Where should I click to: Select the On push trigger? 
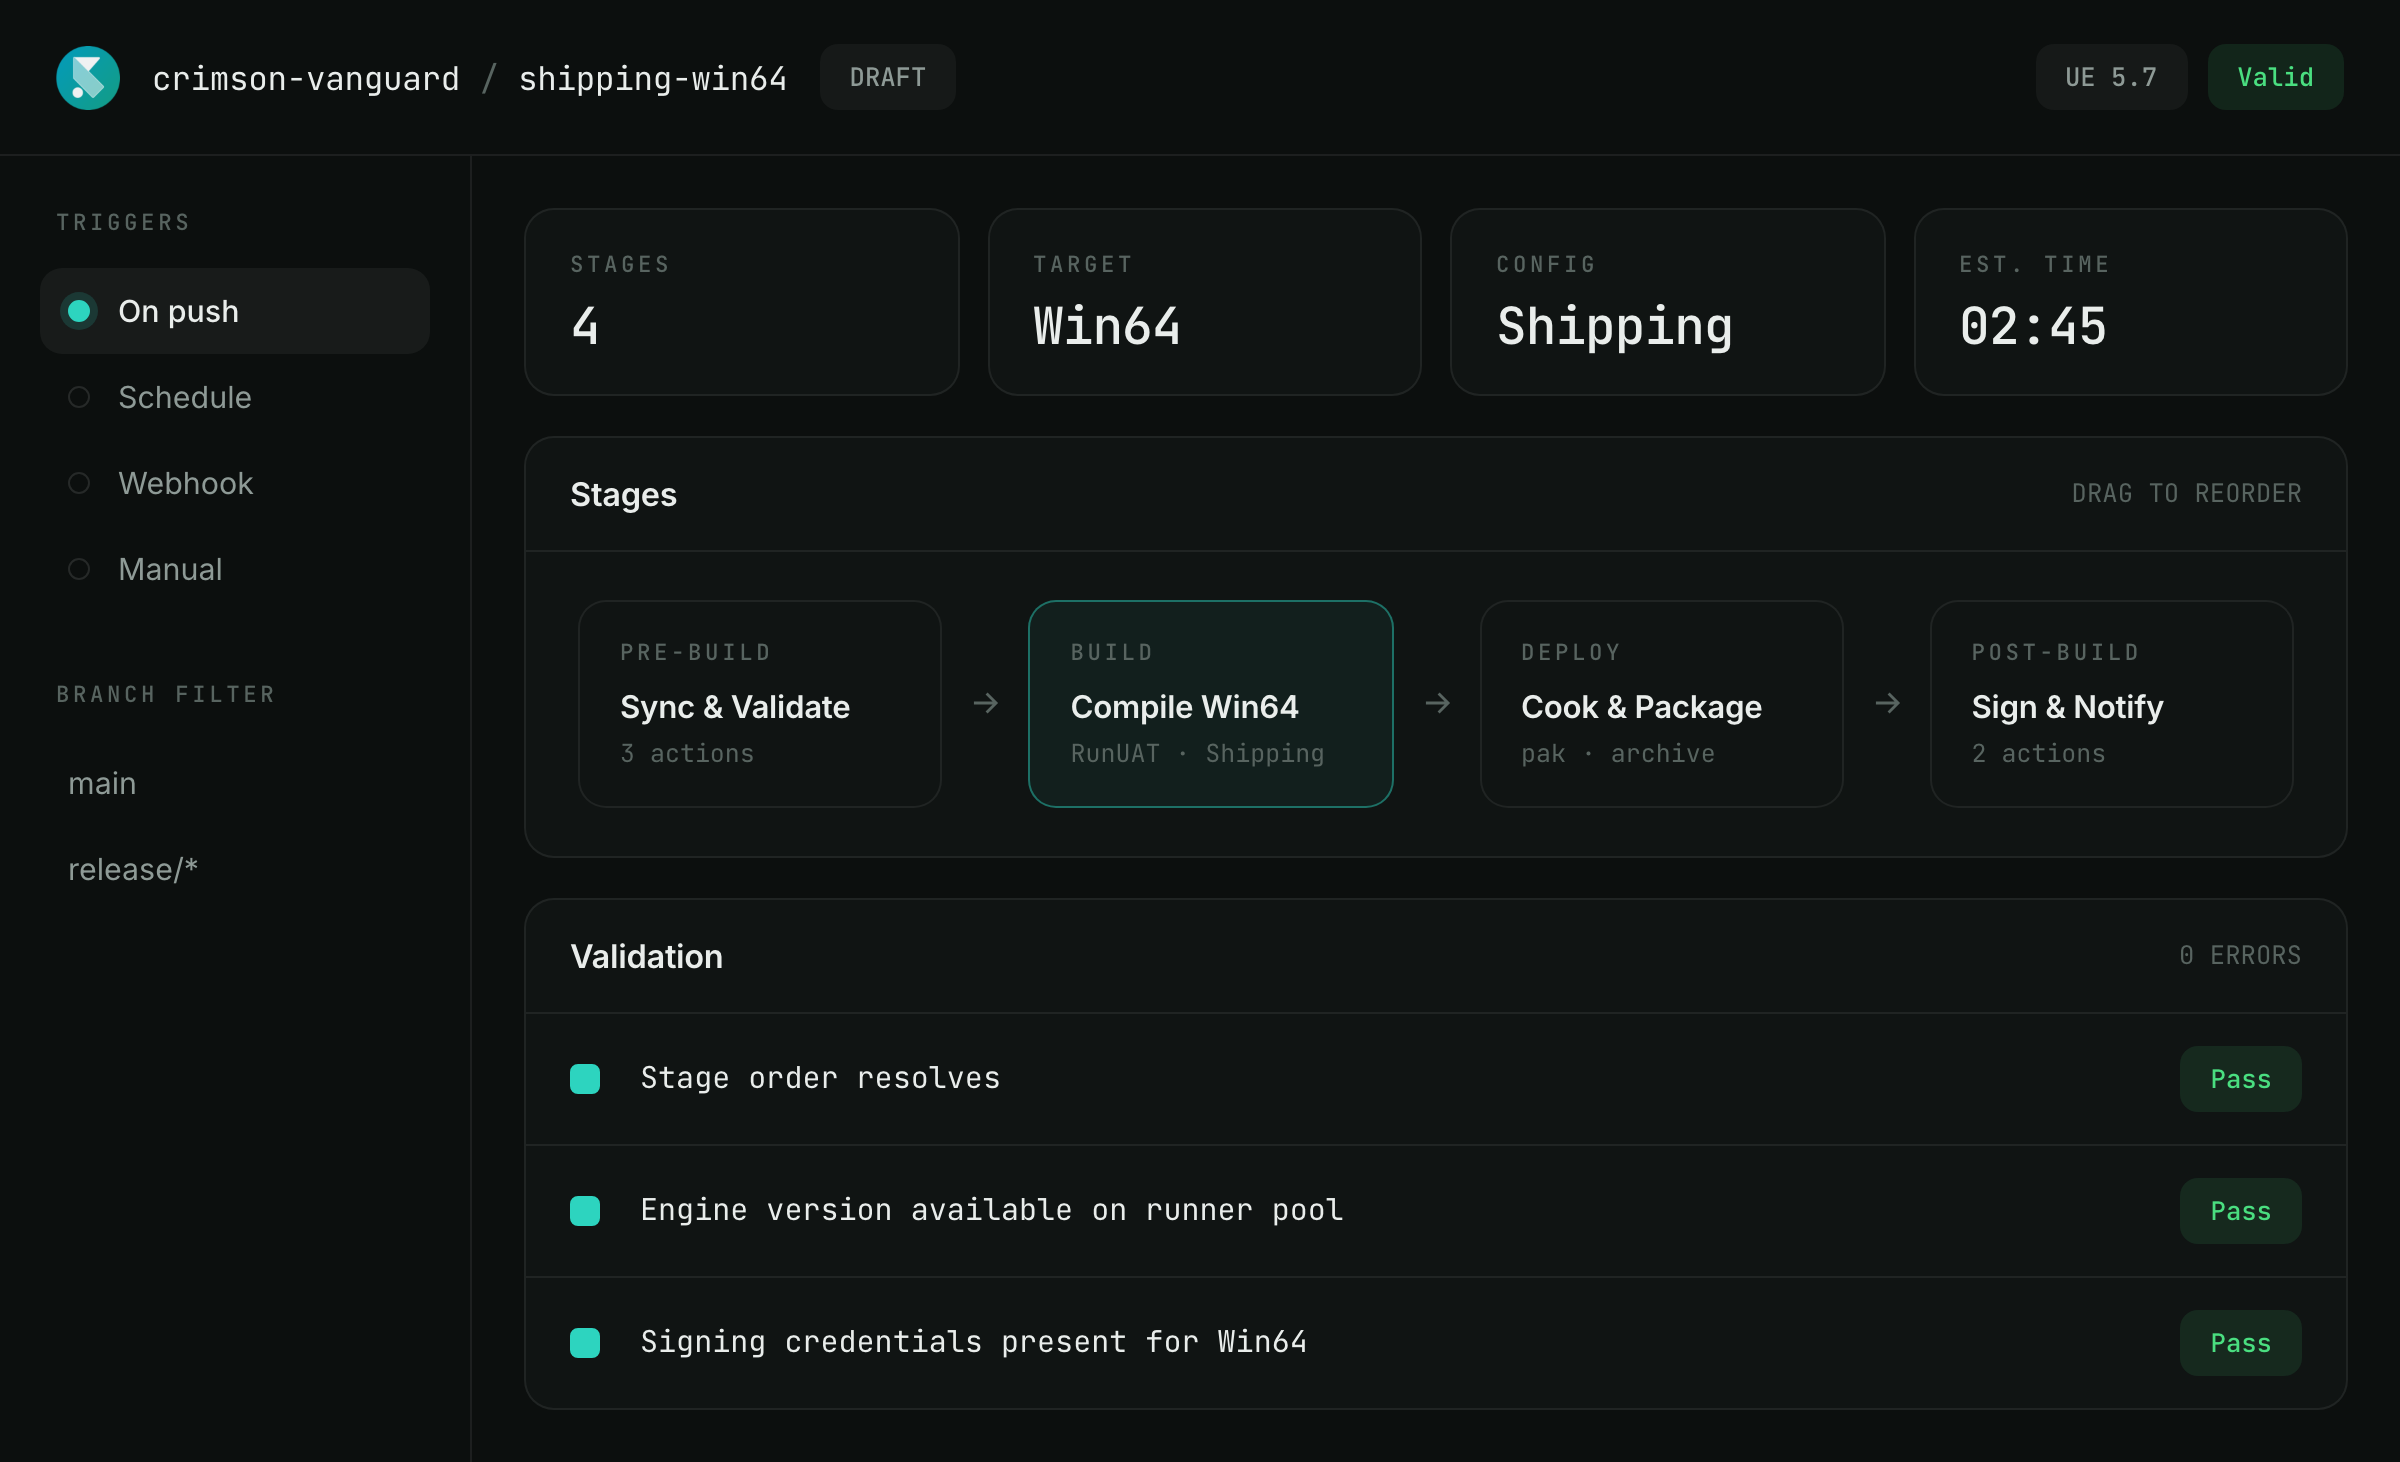[x=235, y=311]
